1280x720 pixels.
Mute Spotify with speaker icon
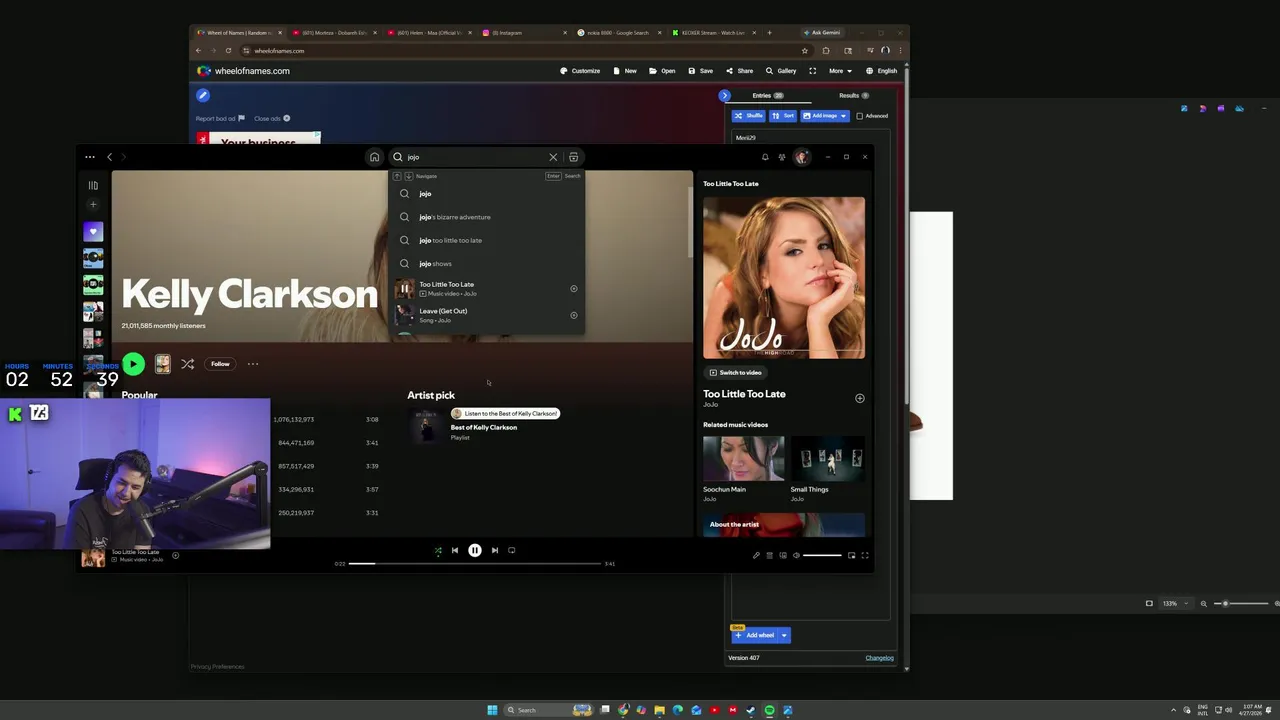click(x=796, y=555)
